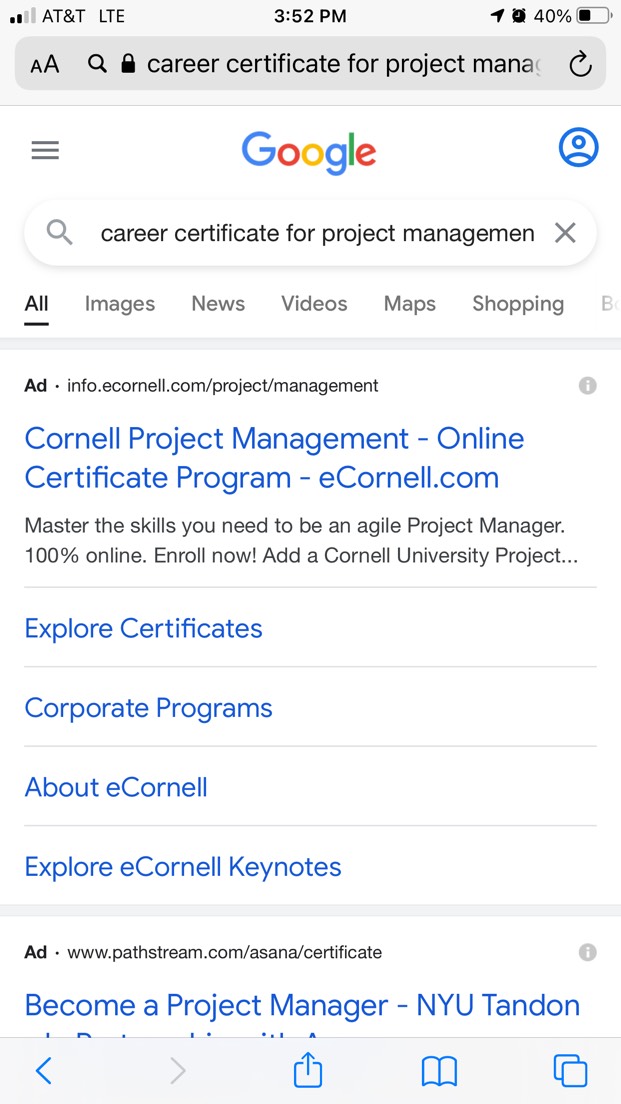
Task: Switch to the Shopping tab
Action: [518, 303]
